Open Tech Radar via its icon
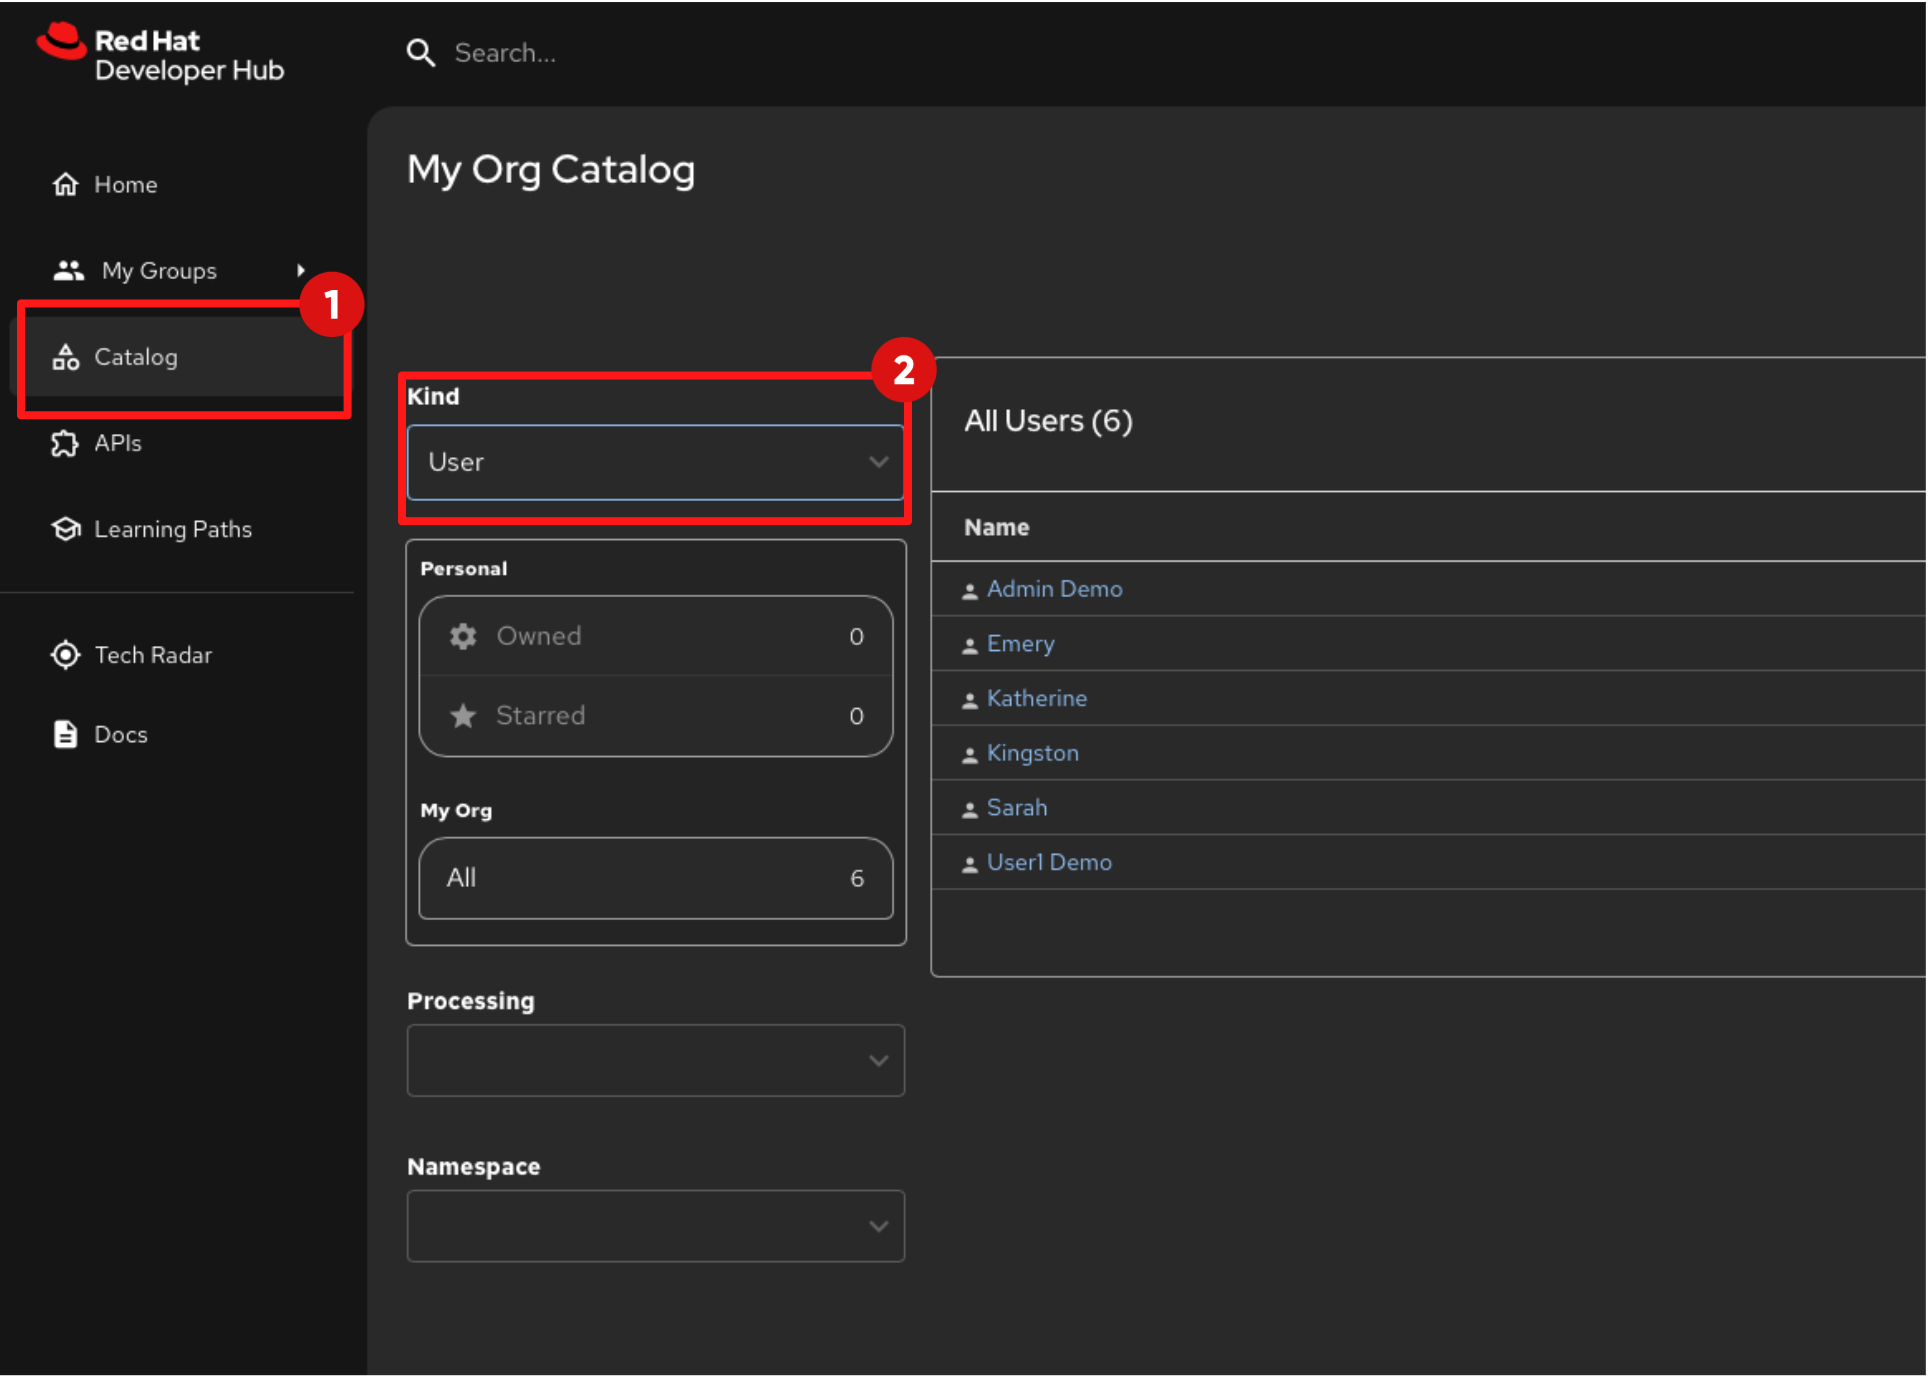 coord(64,654)
